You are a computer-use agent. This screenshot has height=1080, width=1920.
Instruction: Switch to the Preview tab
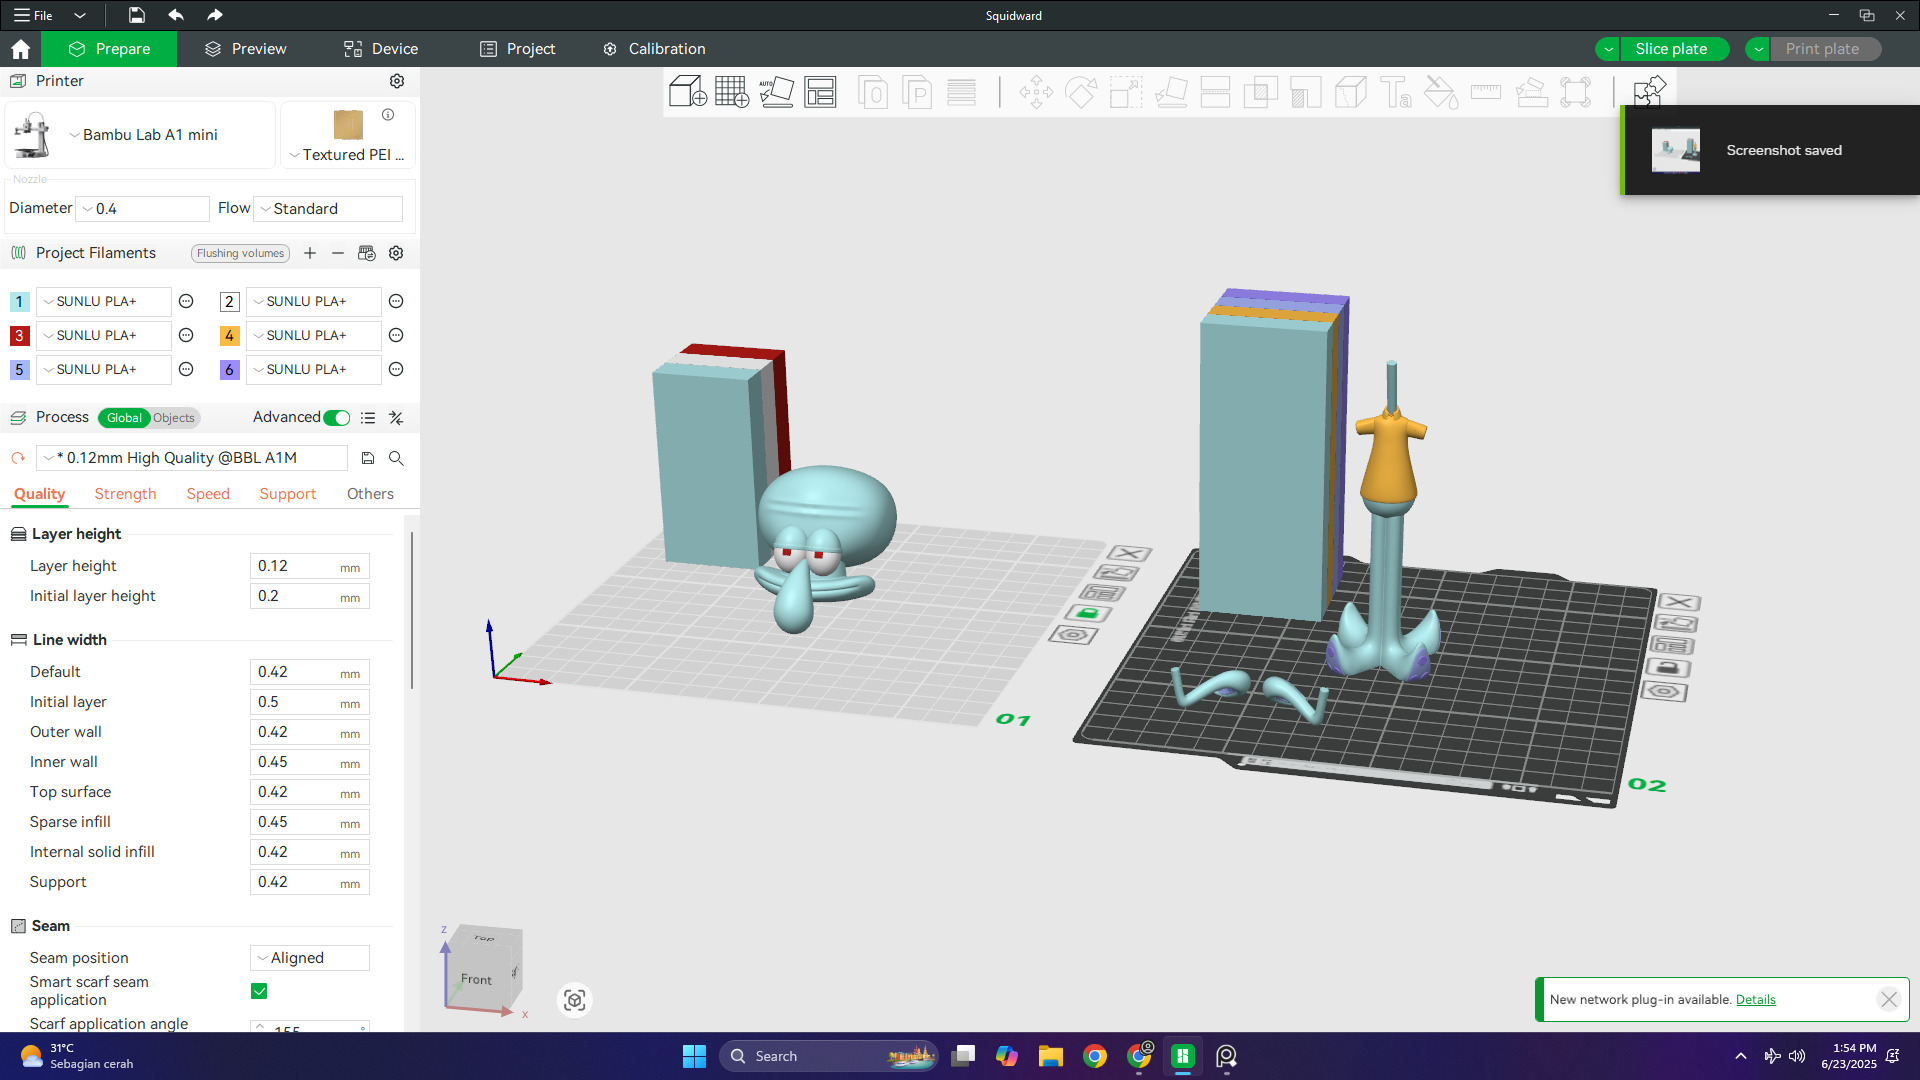[245, 49]
